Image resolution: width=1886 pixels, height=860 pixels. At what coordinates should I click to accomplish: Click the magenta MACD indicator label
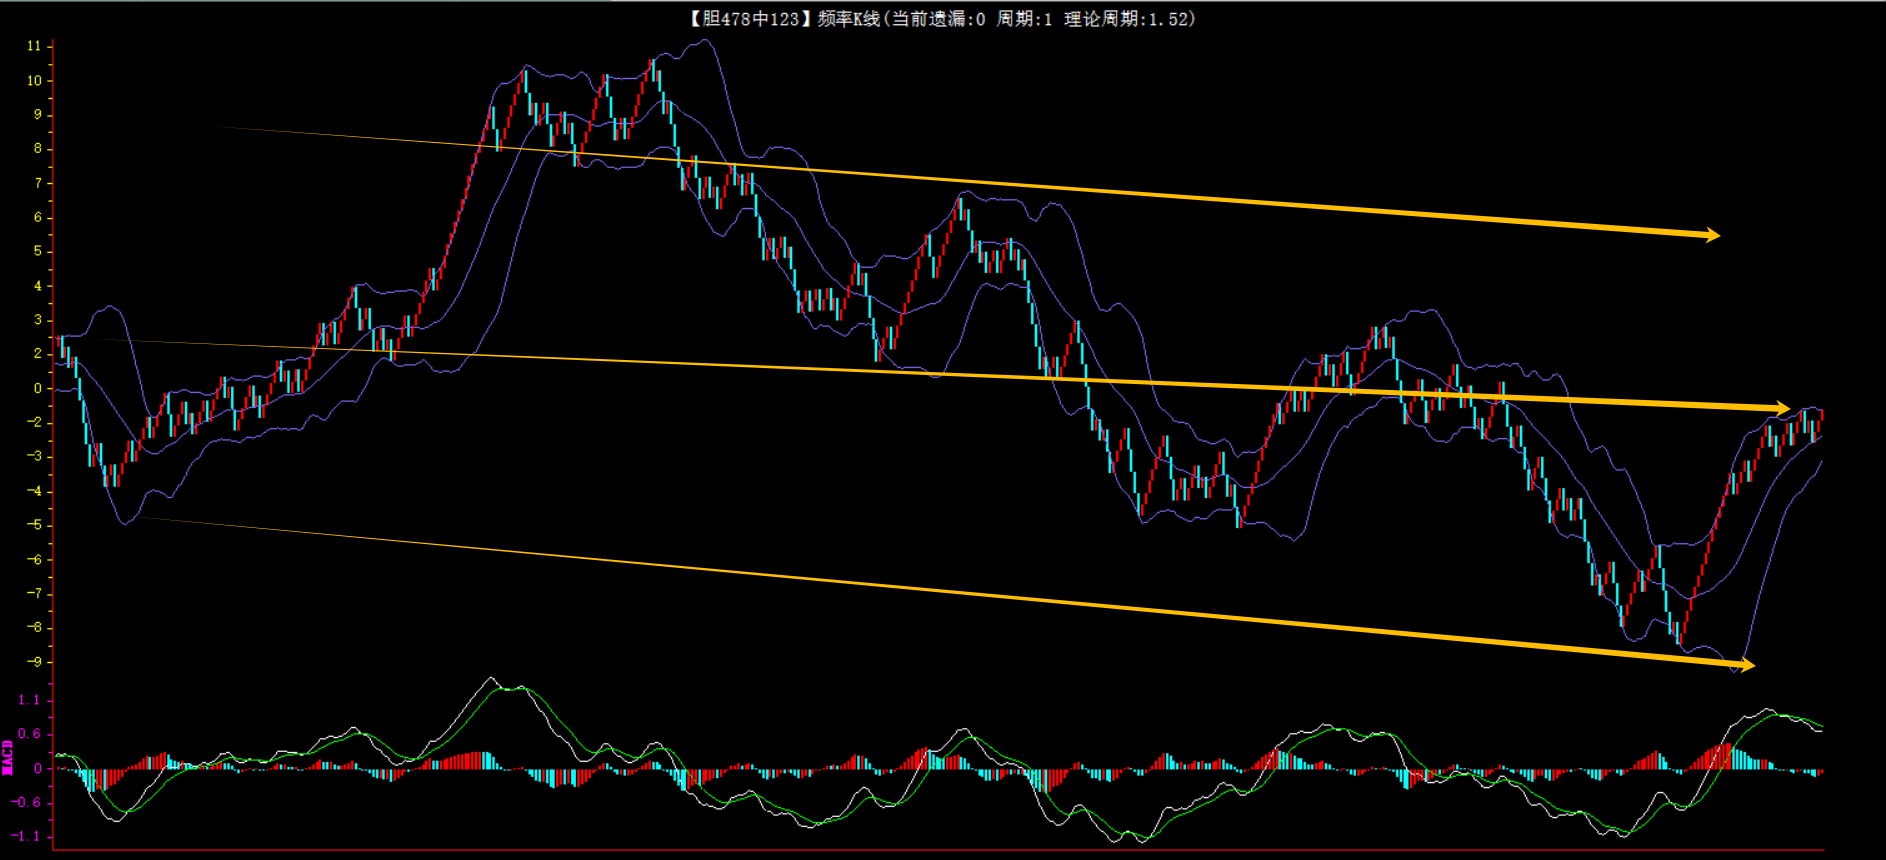click(x=8, y=757)
